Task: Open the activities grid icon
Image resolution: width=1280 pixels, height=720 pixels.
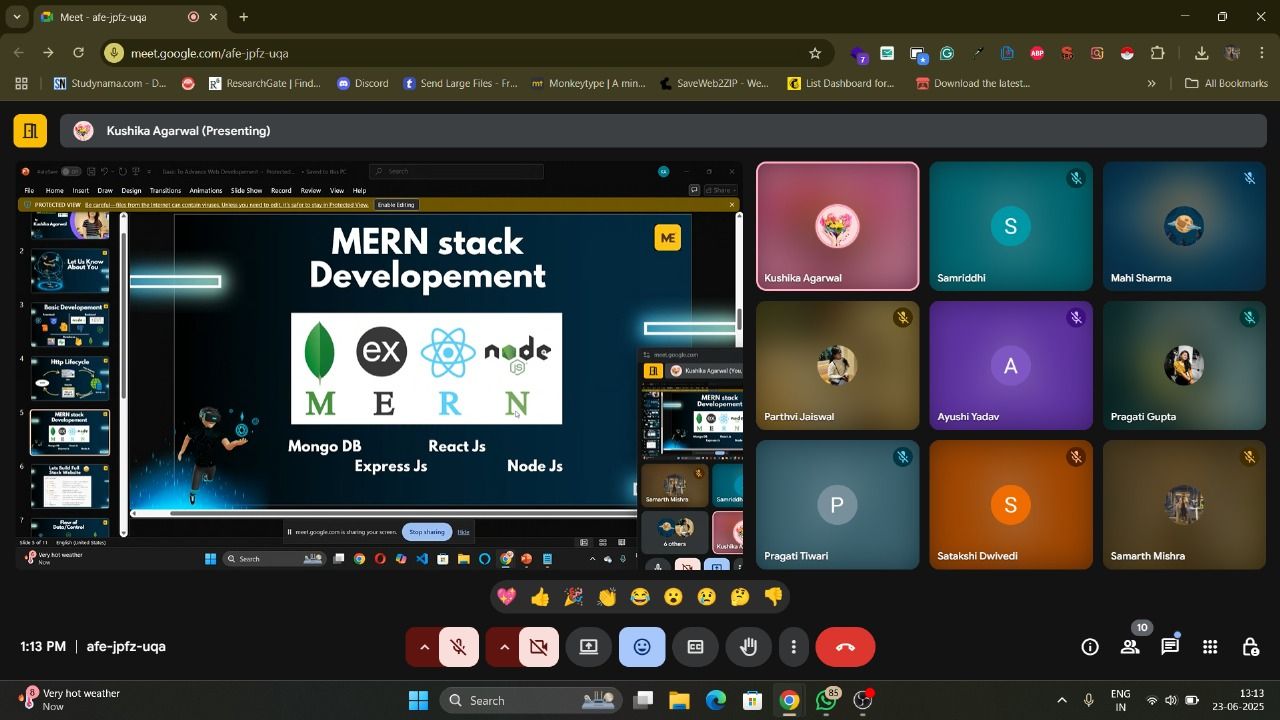Action: (1210, 647)
